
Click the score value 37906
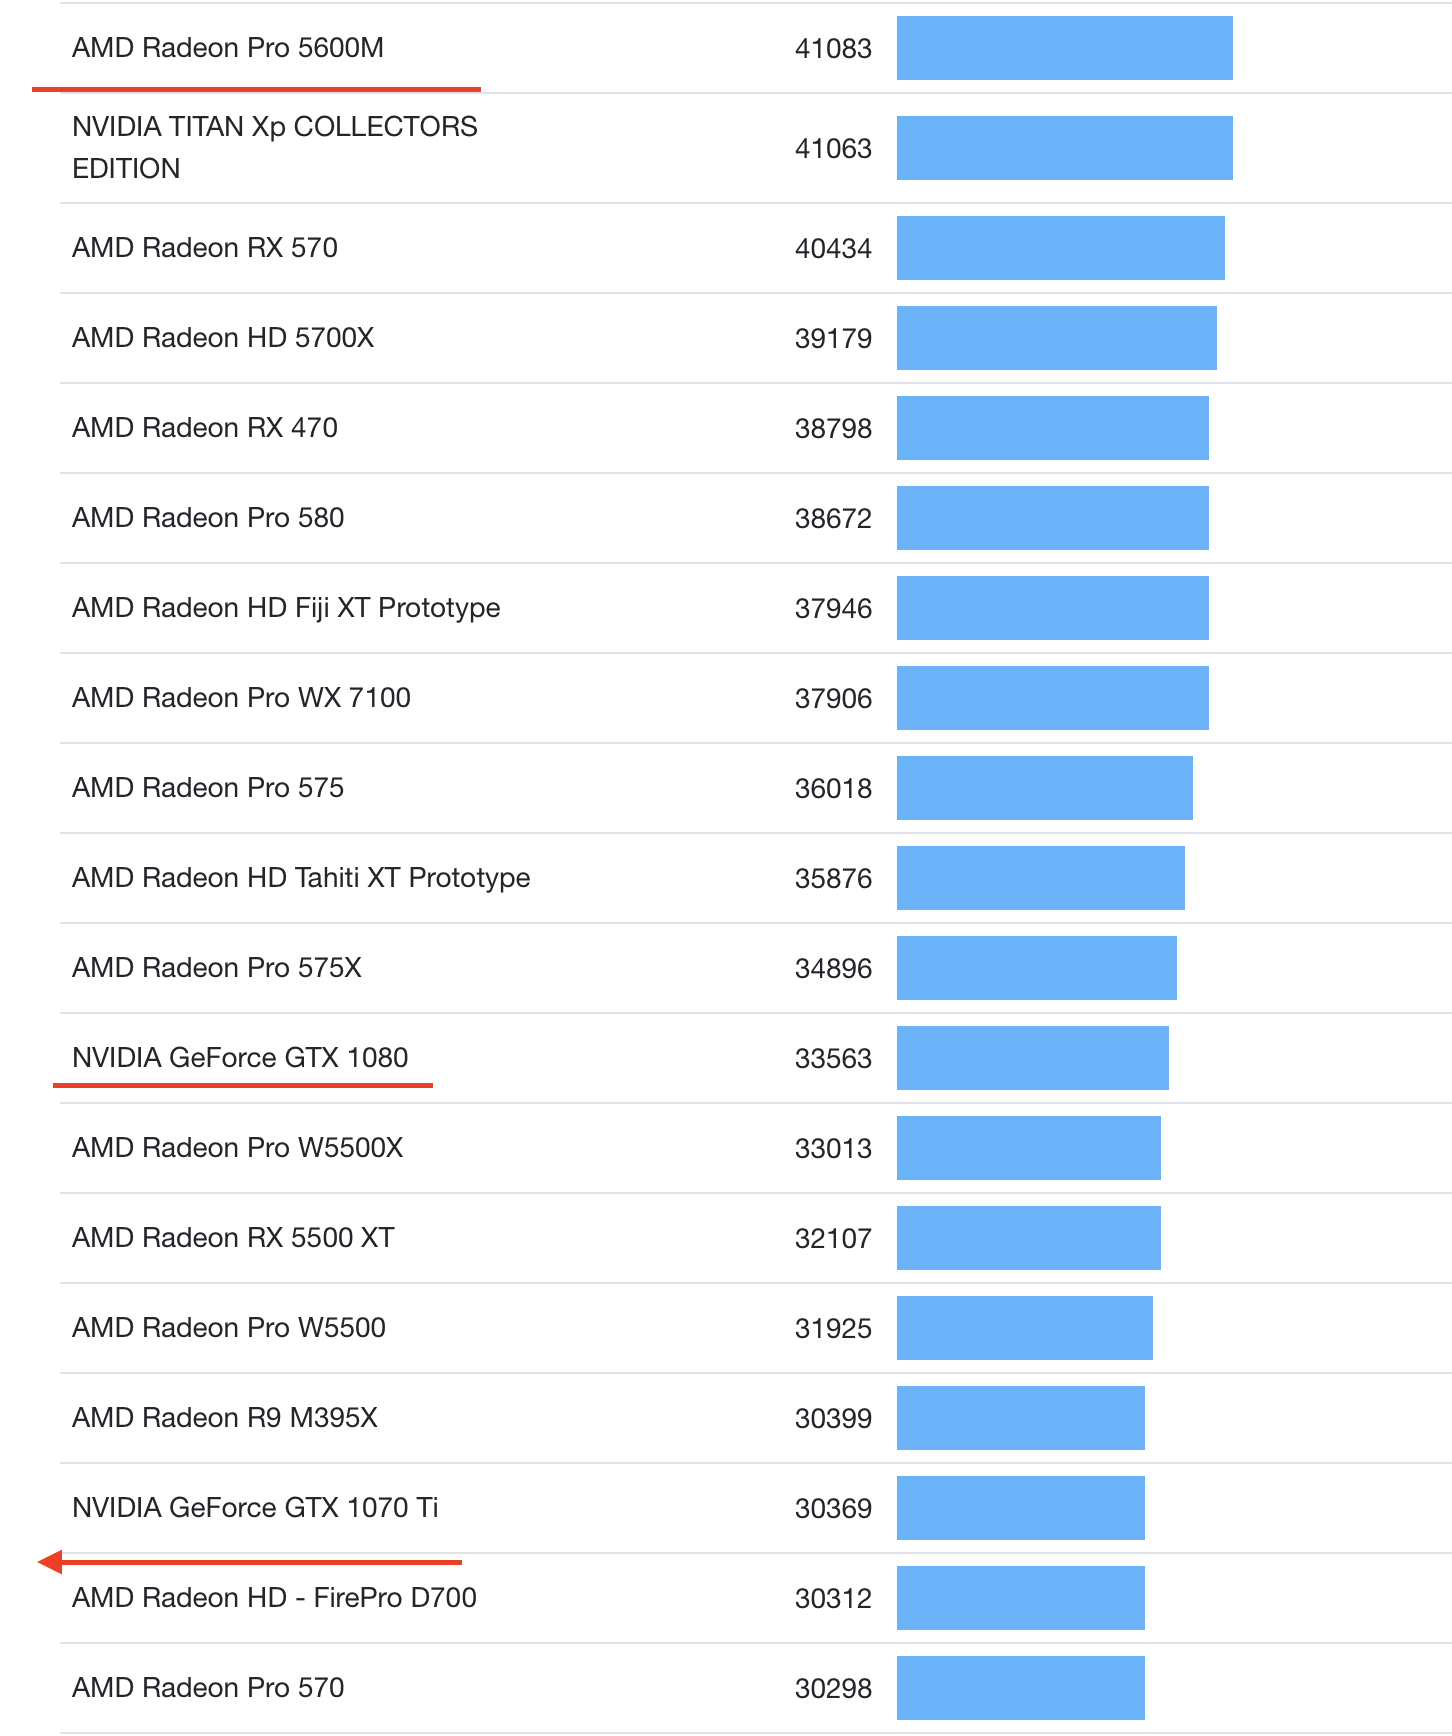coord(833,699)
